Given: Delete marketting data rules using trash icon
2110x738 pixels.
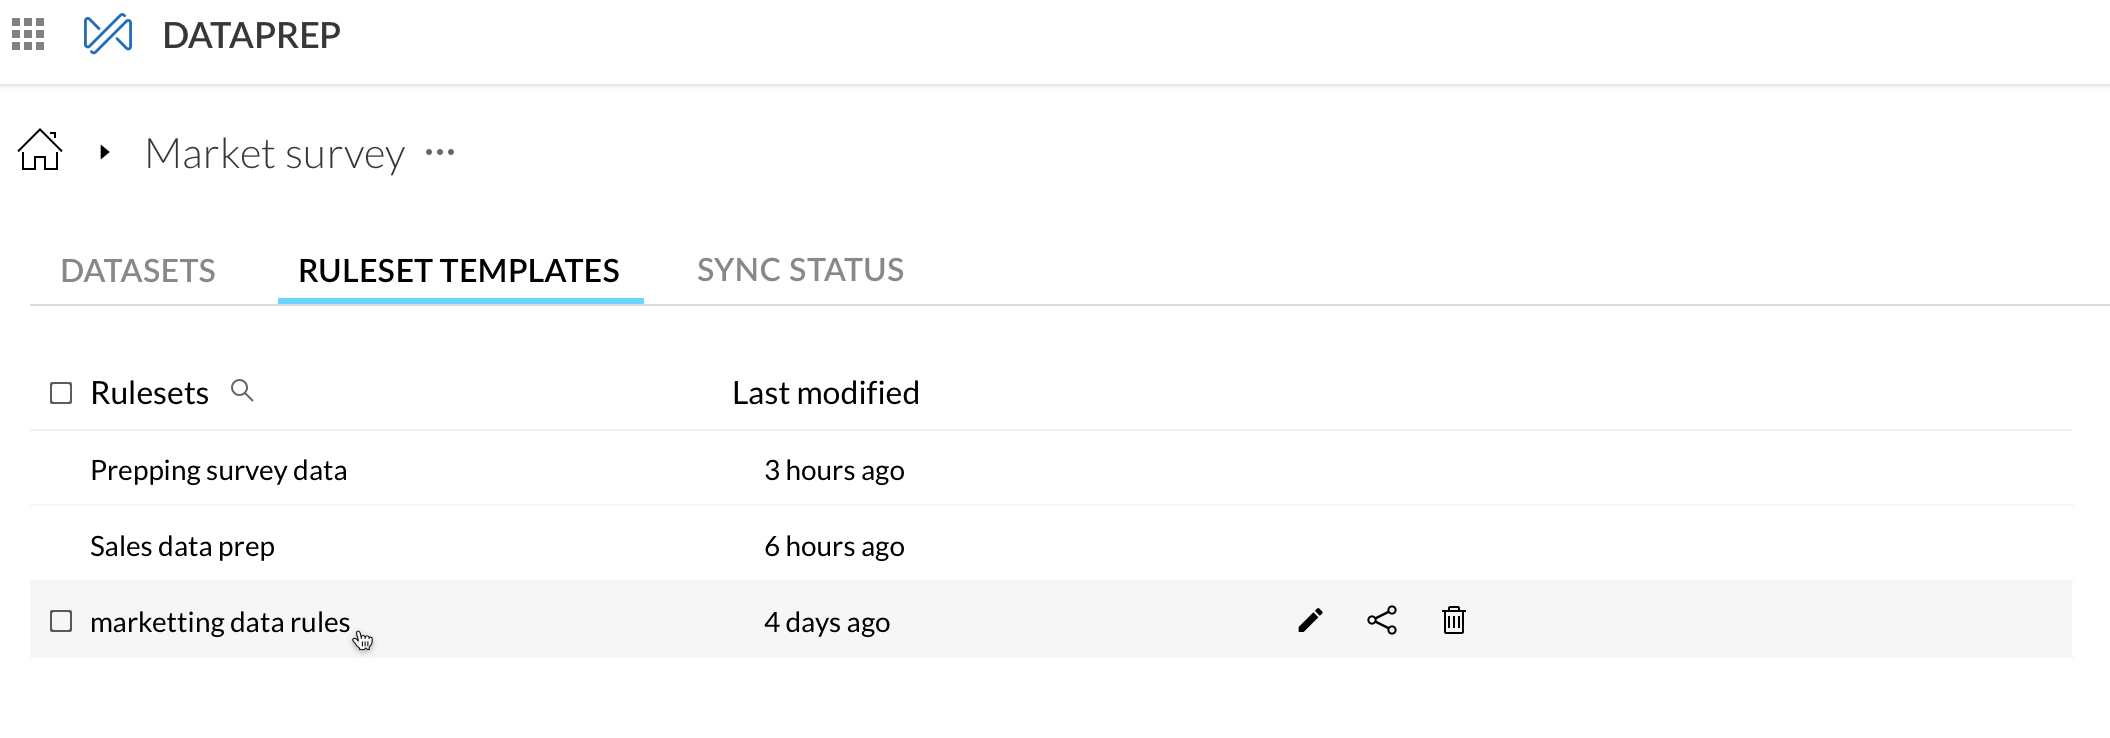Looking at the screenshot, I should click(1454, 621).
